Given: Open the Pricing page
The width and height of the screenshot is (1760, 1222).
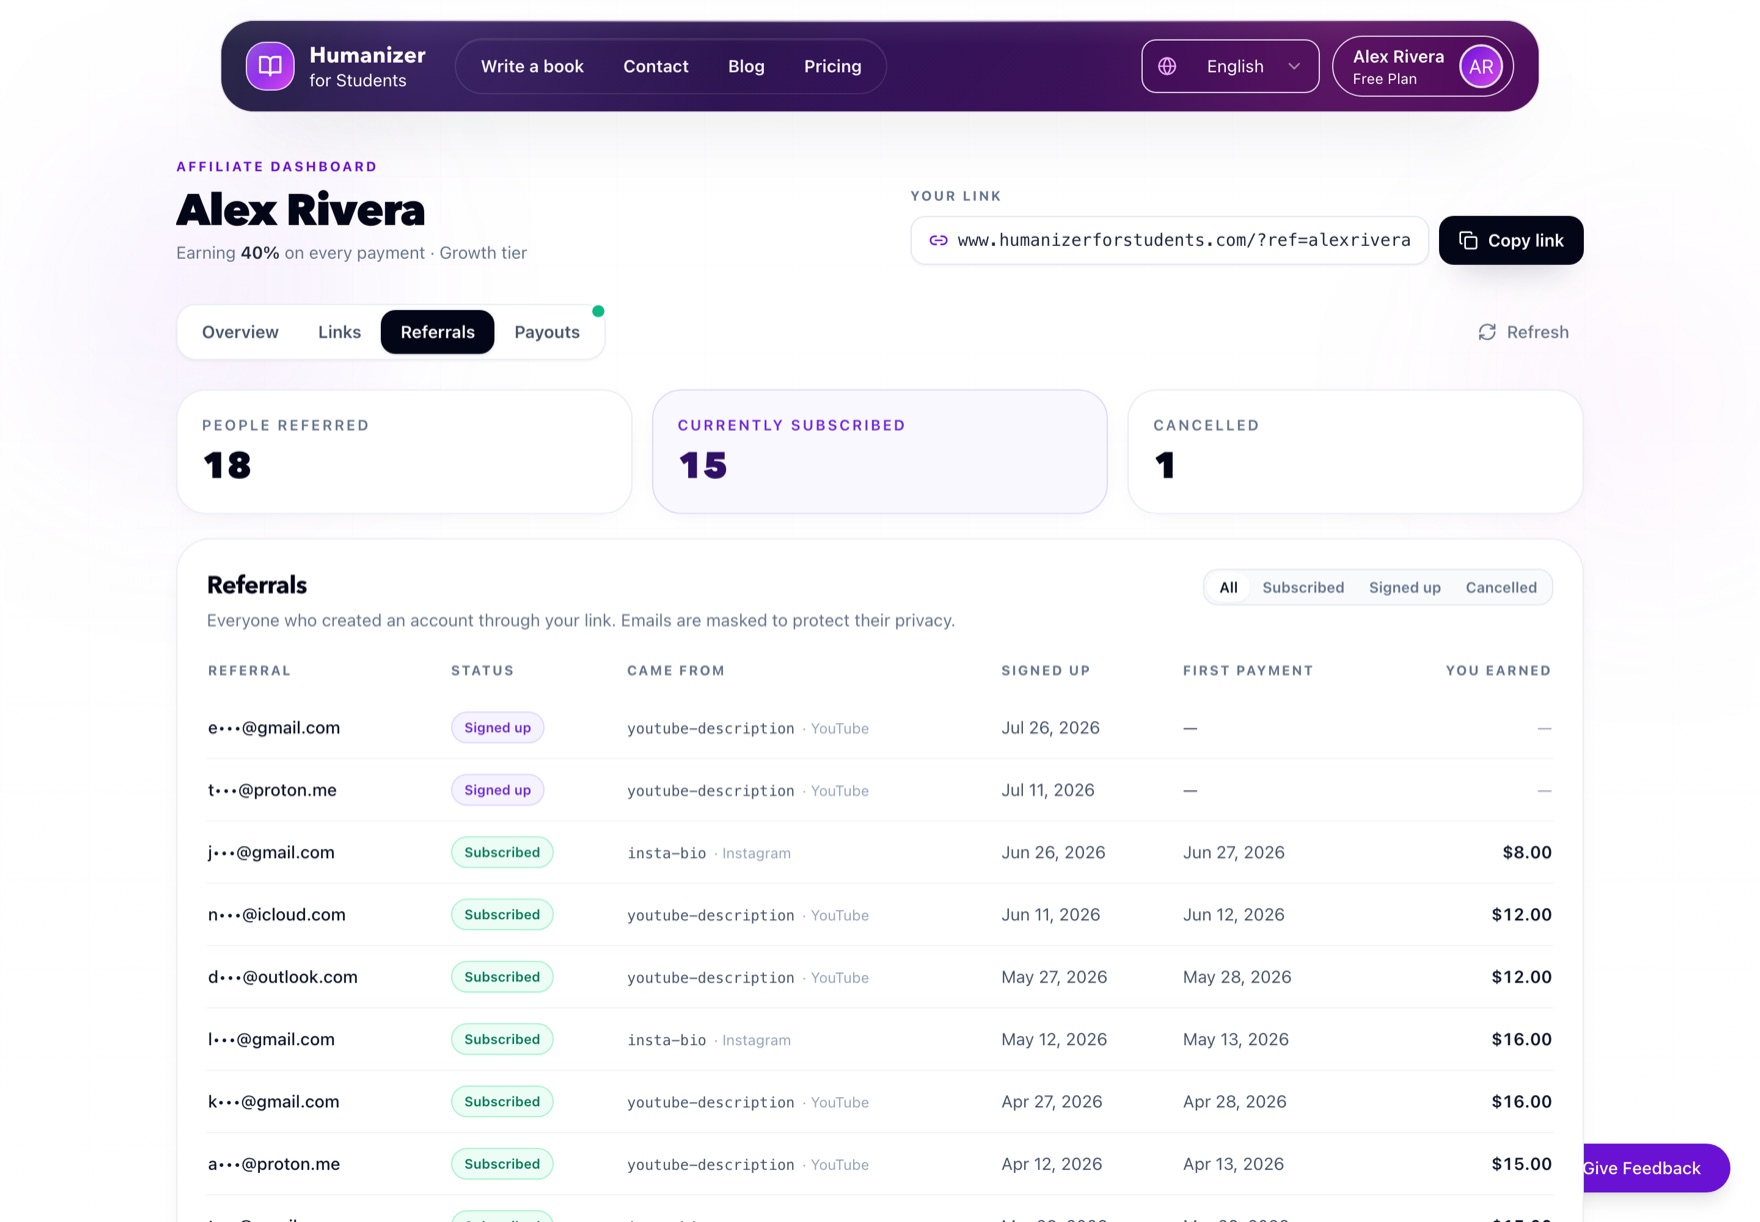Looking at the screenshot, I should tap(833, 66).
